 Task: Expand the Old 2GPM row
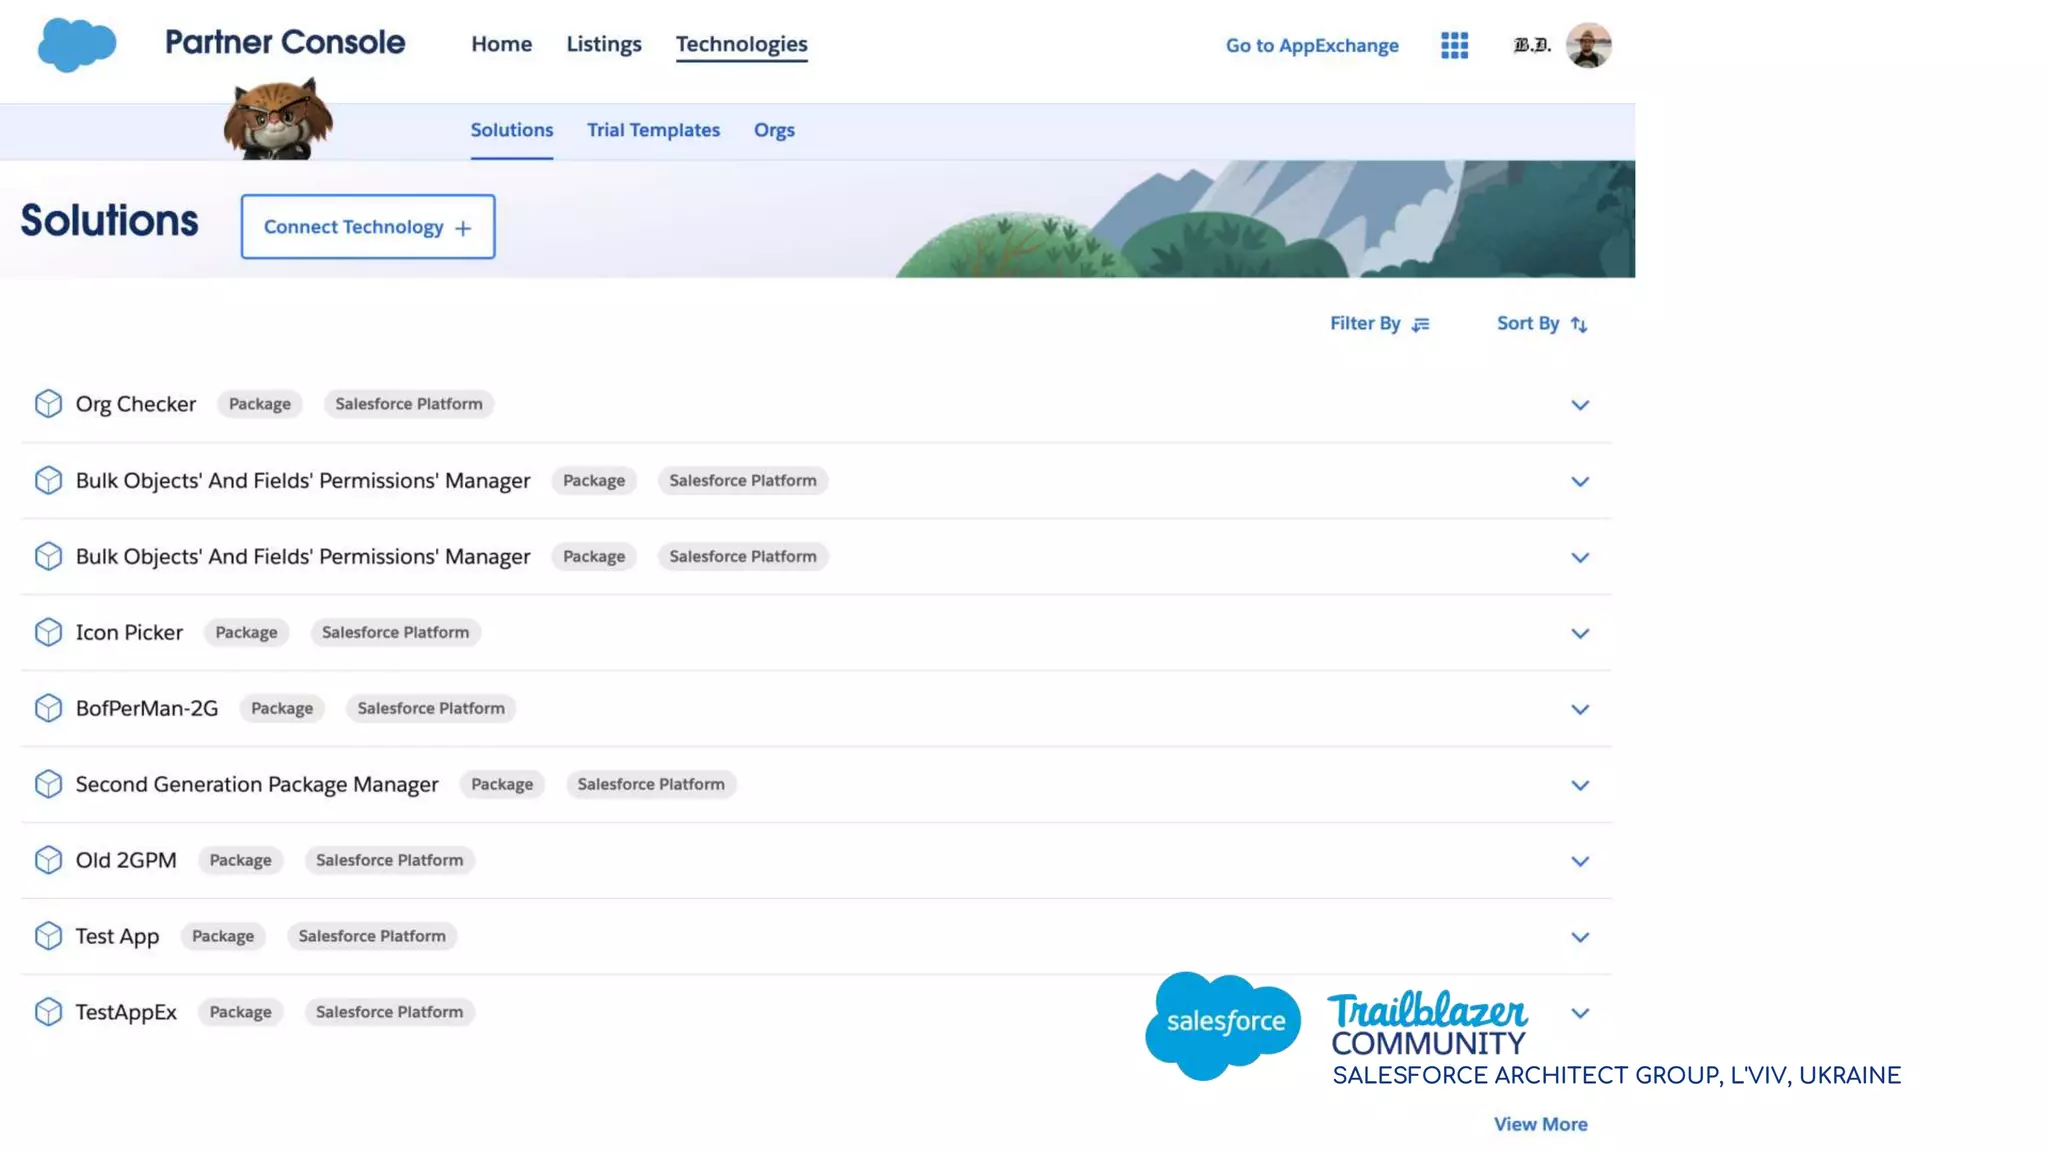point(1580,861)
